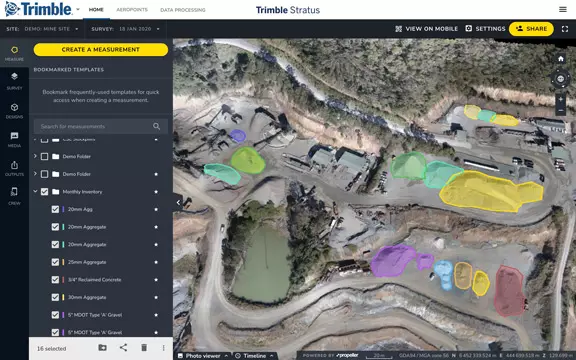576x360 pixels.
Task: Click star beside Monthly Inventory folder
Action: click(156, 192)
